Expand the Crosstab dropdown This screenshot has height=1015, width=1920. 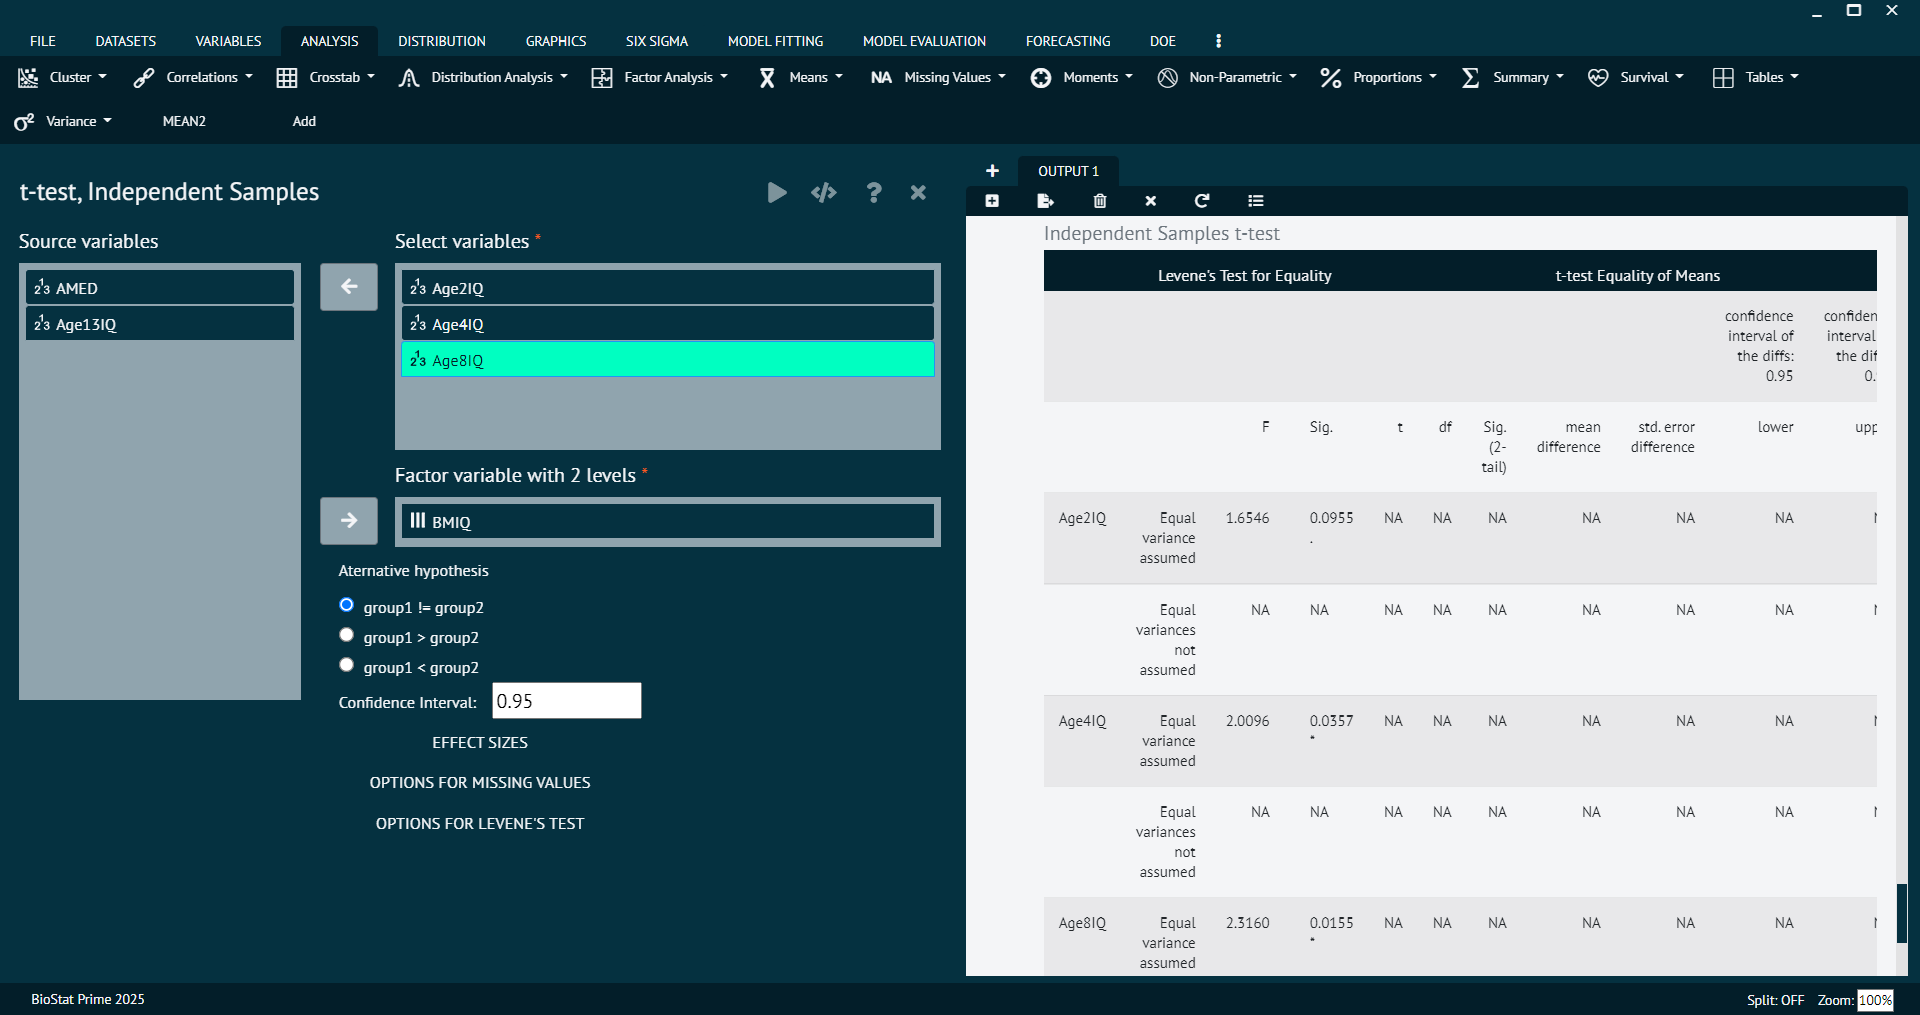pyautogui.click(x=371, y=77)
